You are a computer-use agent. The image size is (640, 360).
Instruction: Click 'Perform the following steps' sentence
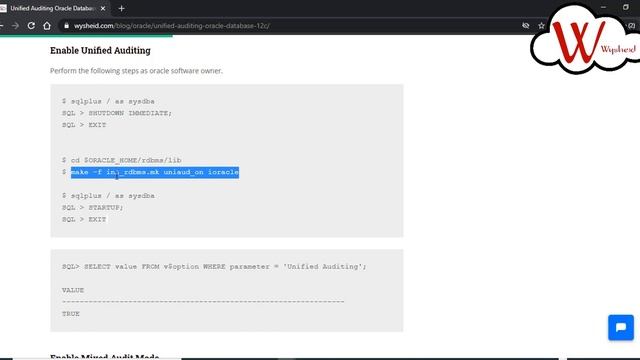pyautogui.click(x=136, y=71)
